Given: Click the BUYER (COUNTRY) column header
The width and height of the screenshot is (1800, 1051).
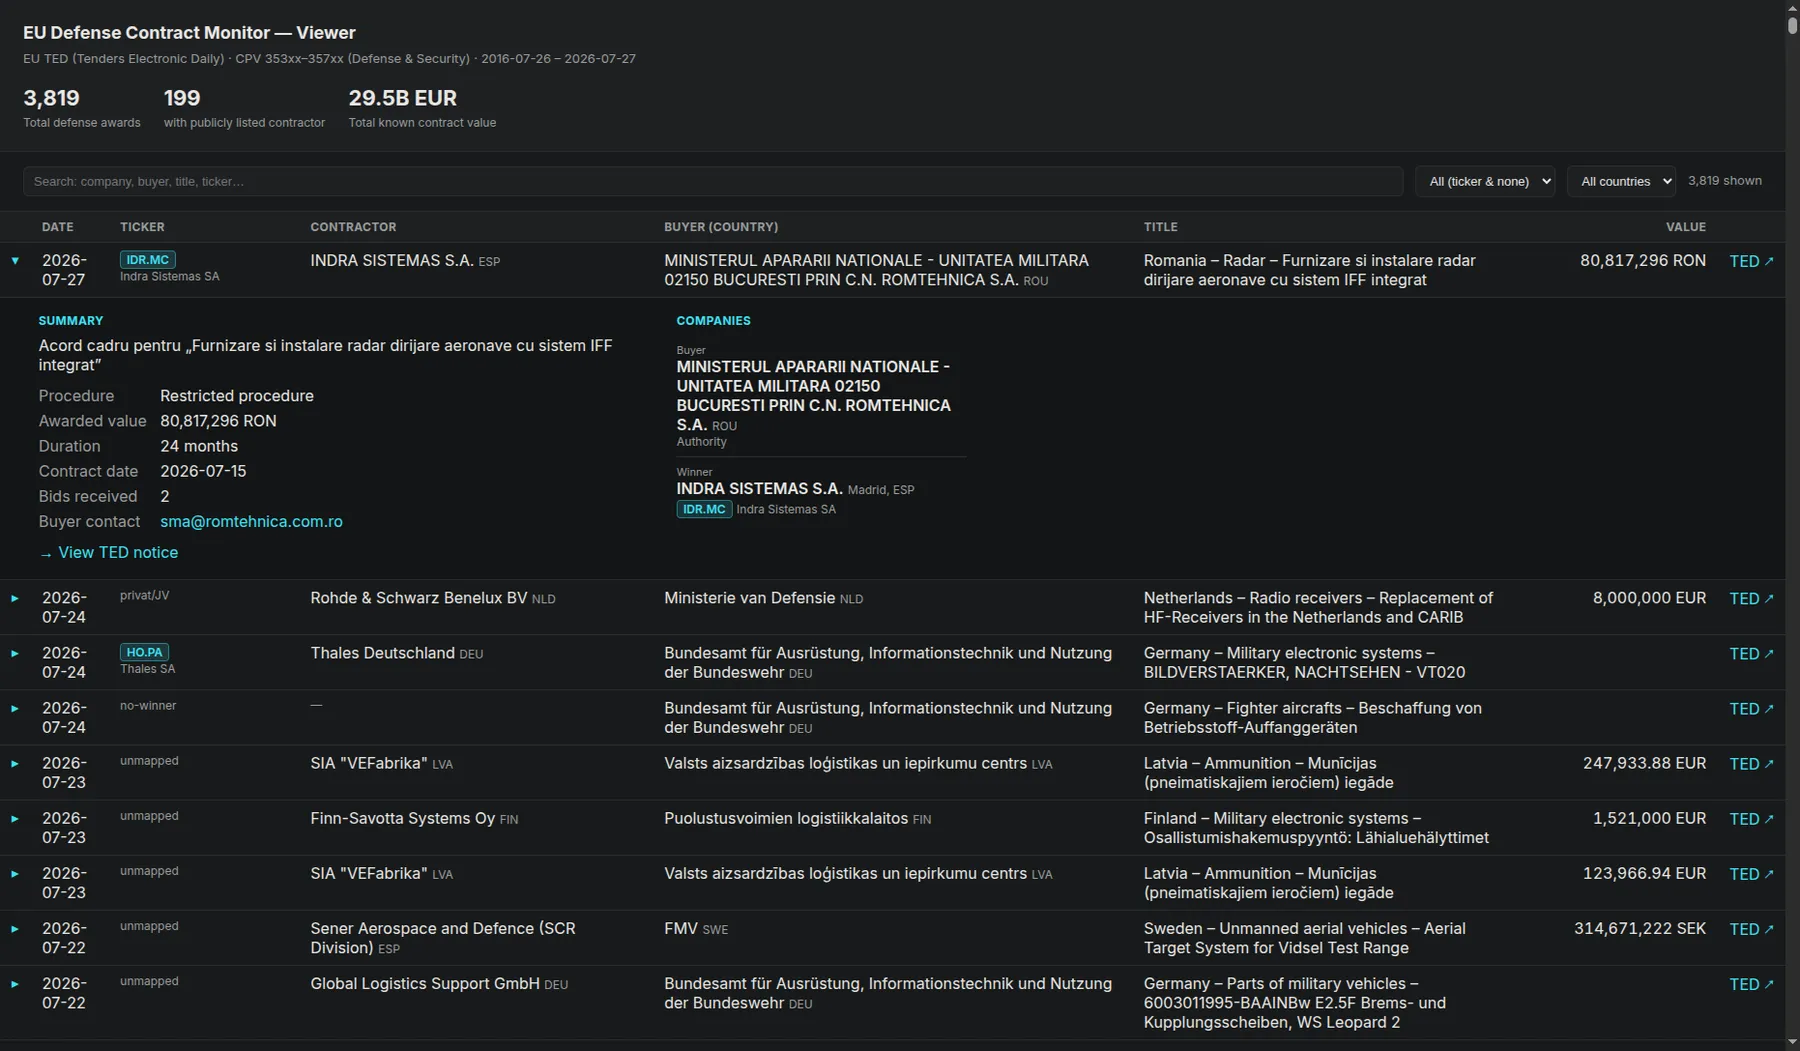Looking at the screenshot, I should (x=721, y=227).
